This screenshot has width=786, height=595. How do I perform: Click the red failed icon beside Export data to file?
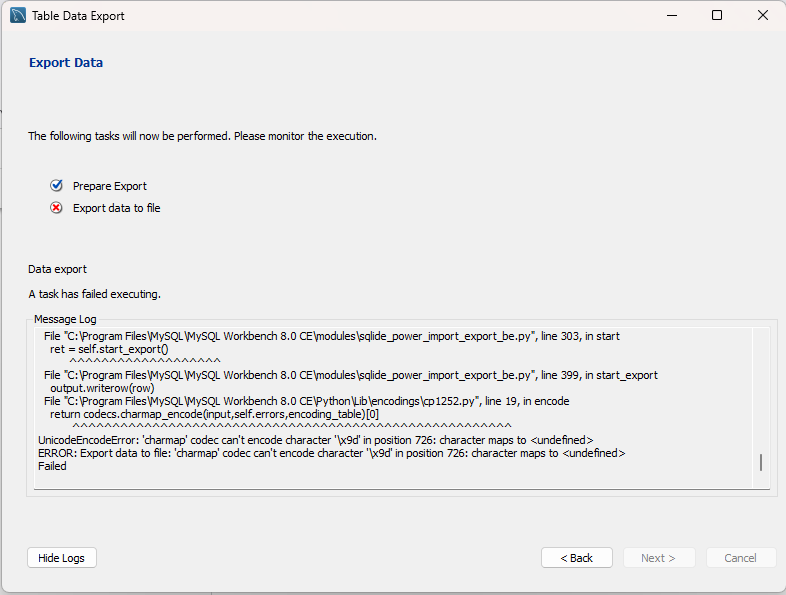click(x=56, y=208)
